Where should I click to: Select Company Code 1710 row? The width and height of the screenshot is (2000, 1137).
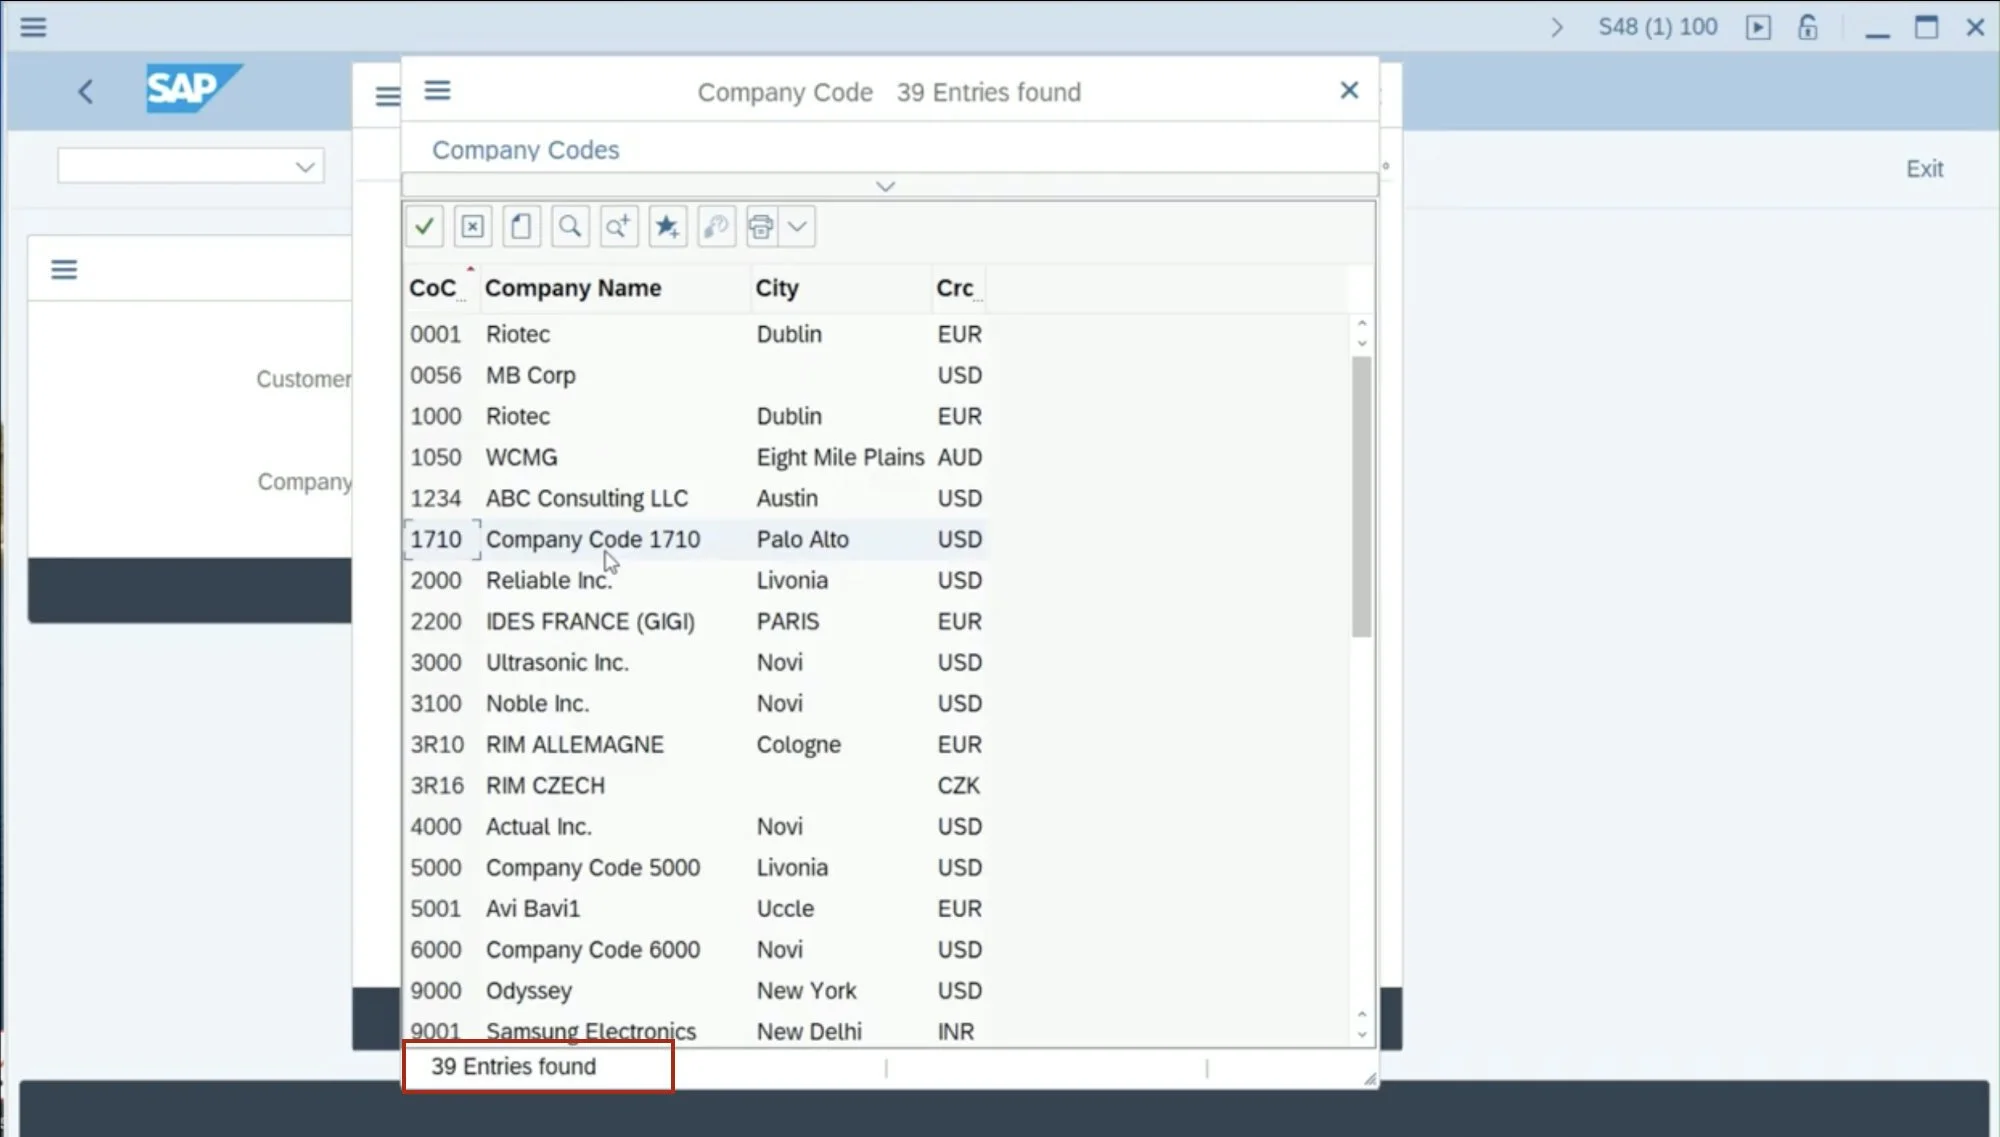tap(695, 539)
